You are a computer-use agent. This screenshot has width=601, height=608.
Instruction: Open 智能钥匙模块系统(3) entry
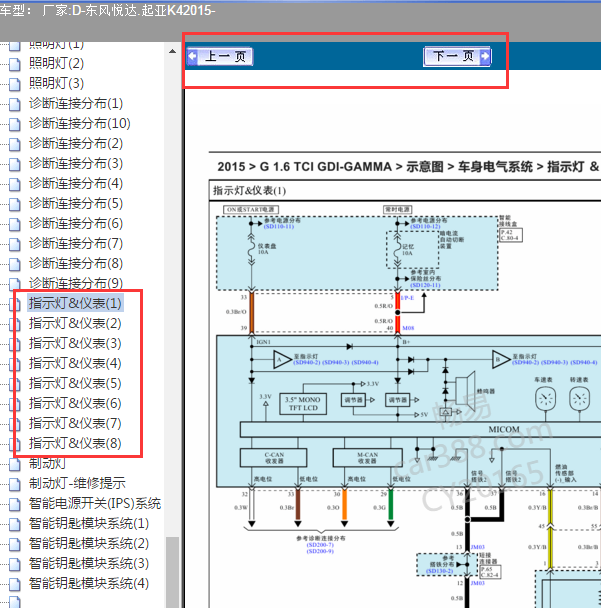click(x=89, y=564)
